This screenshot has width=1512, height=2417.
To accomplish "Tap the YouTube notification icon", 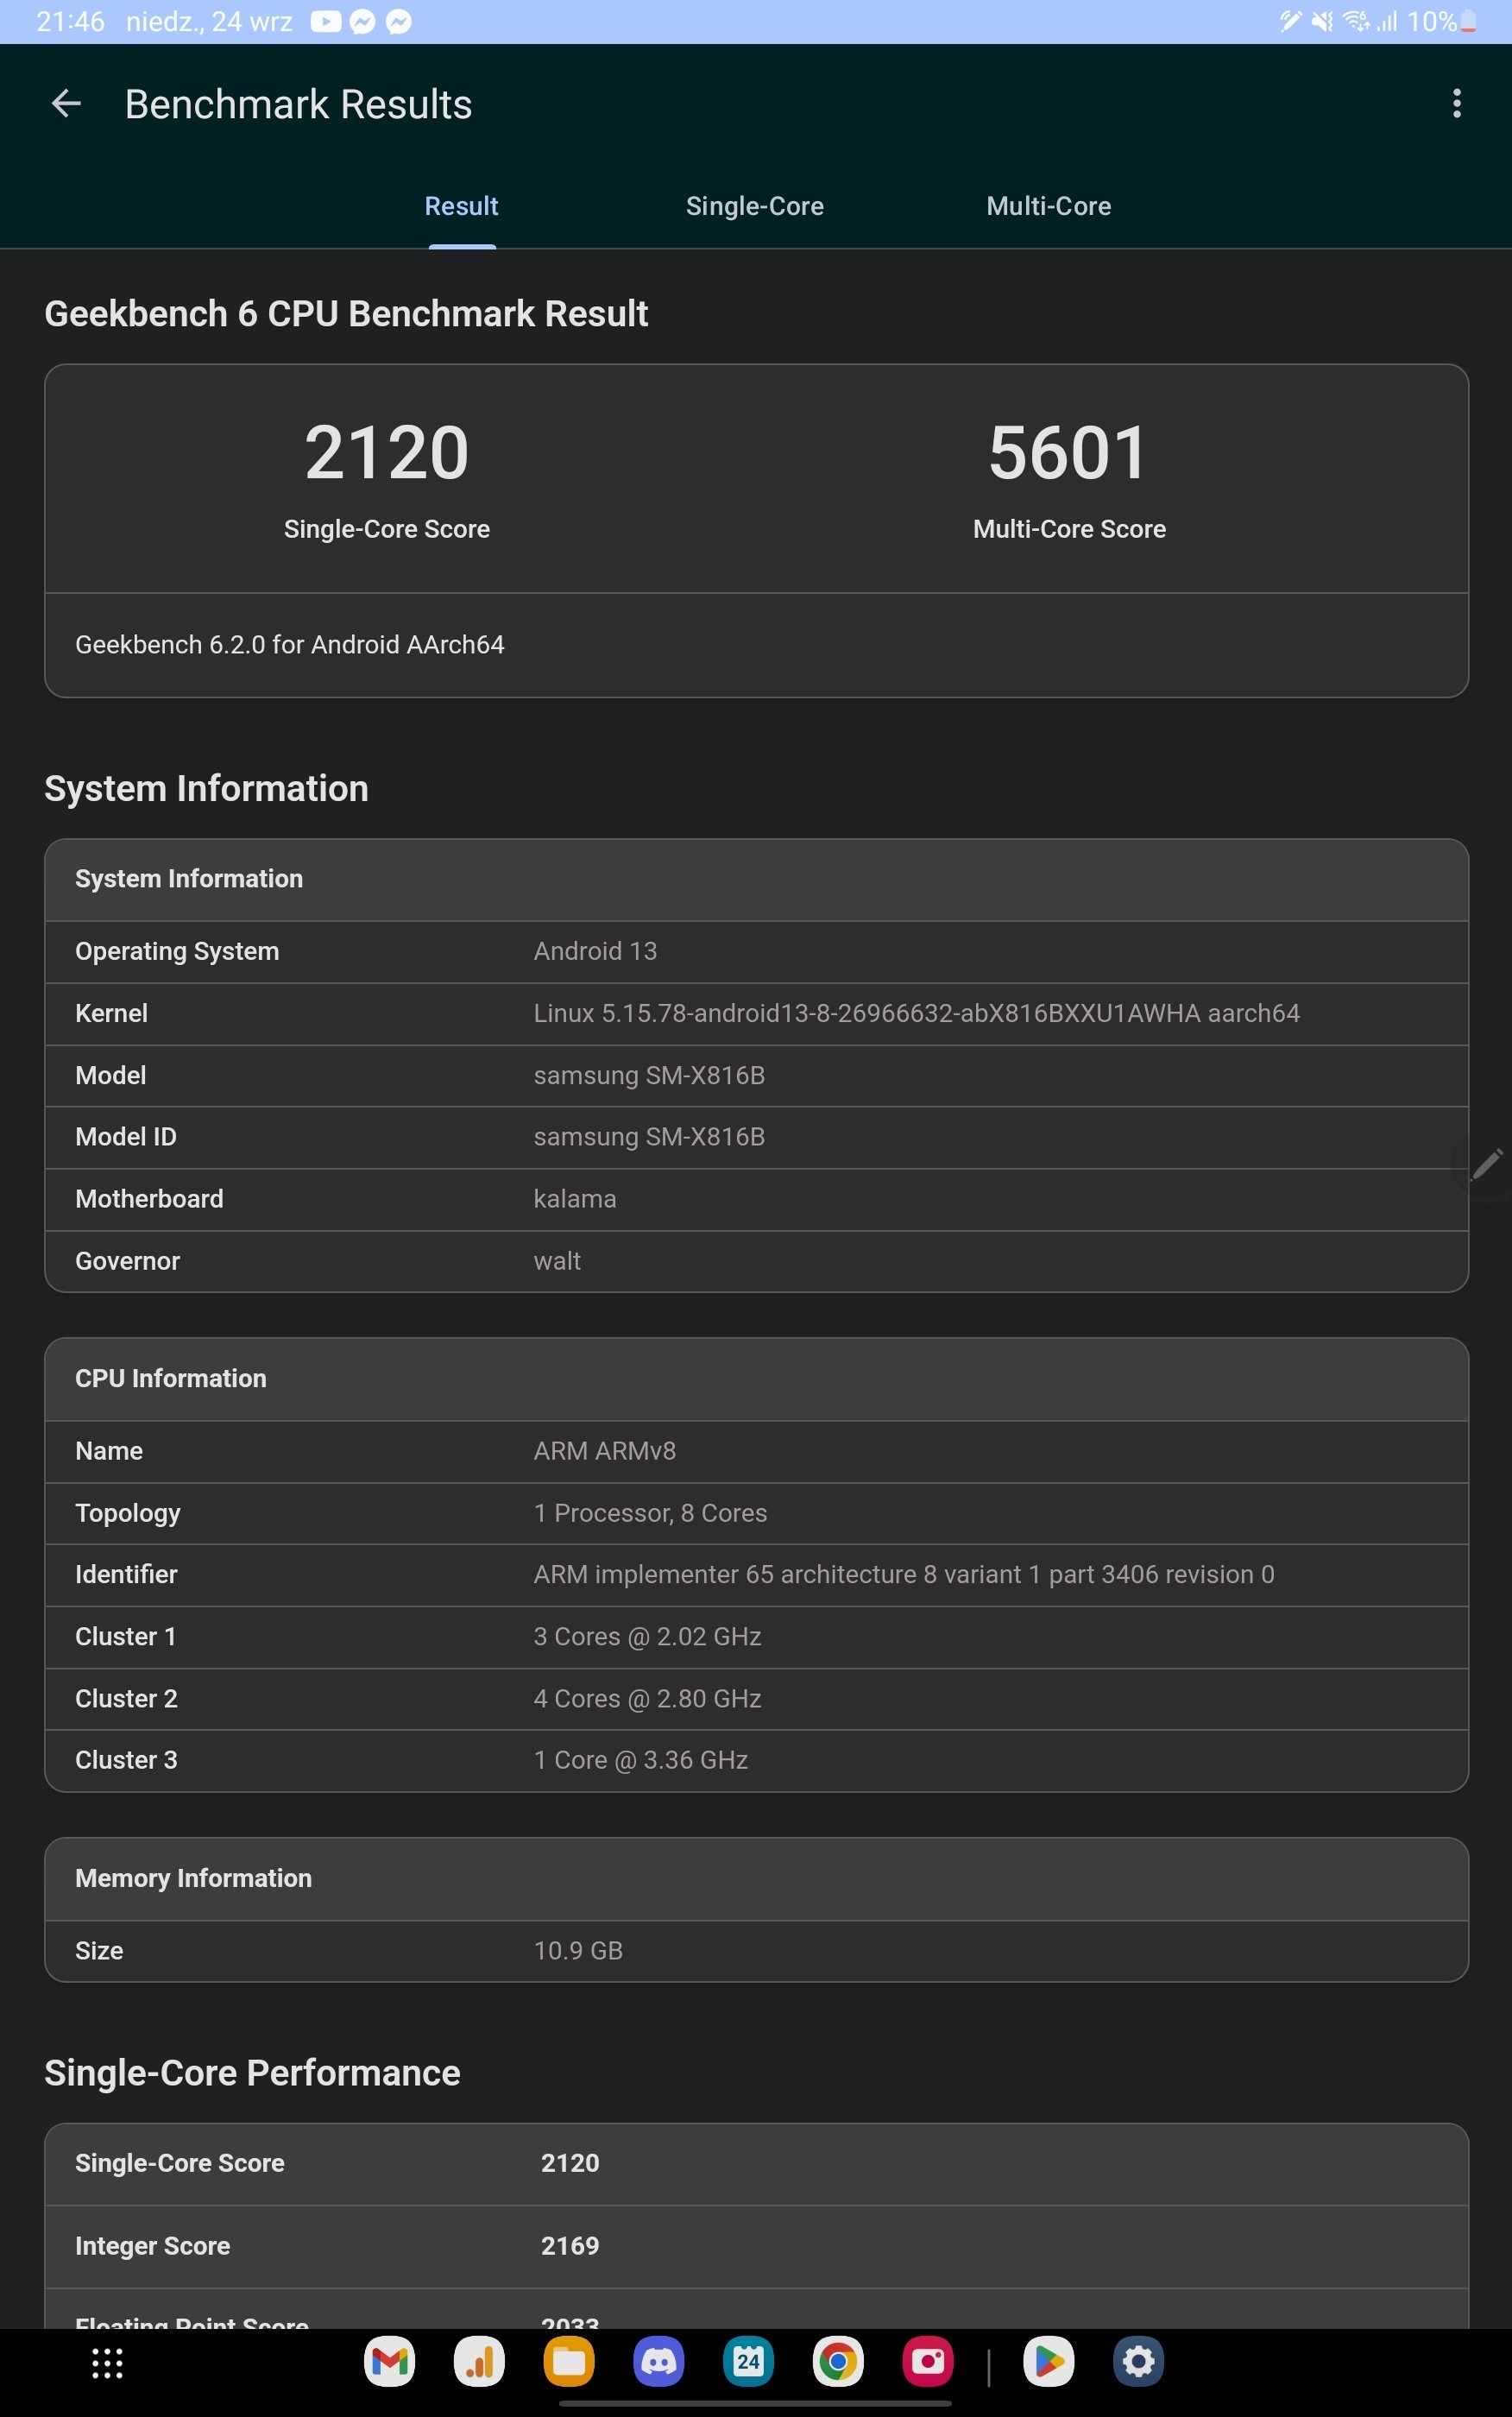I will (x=325, y=21).
